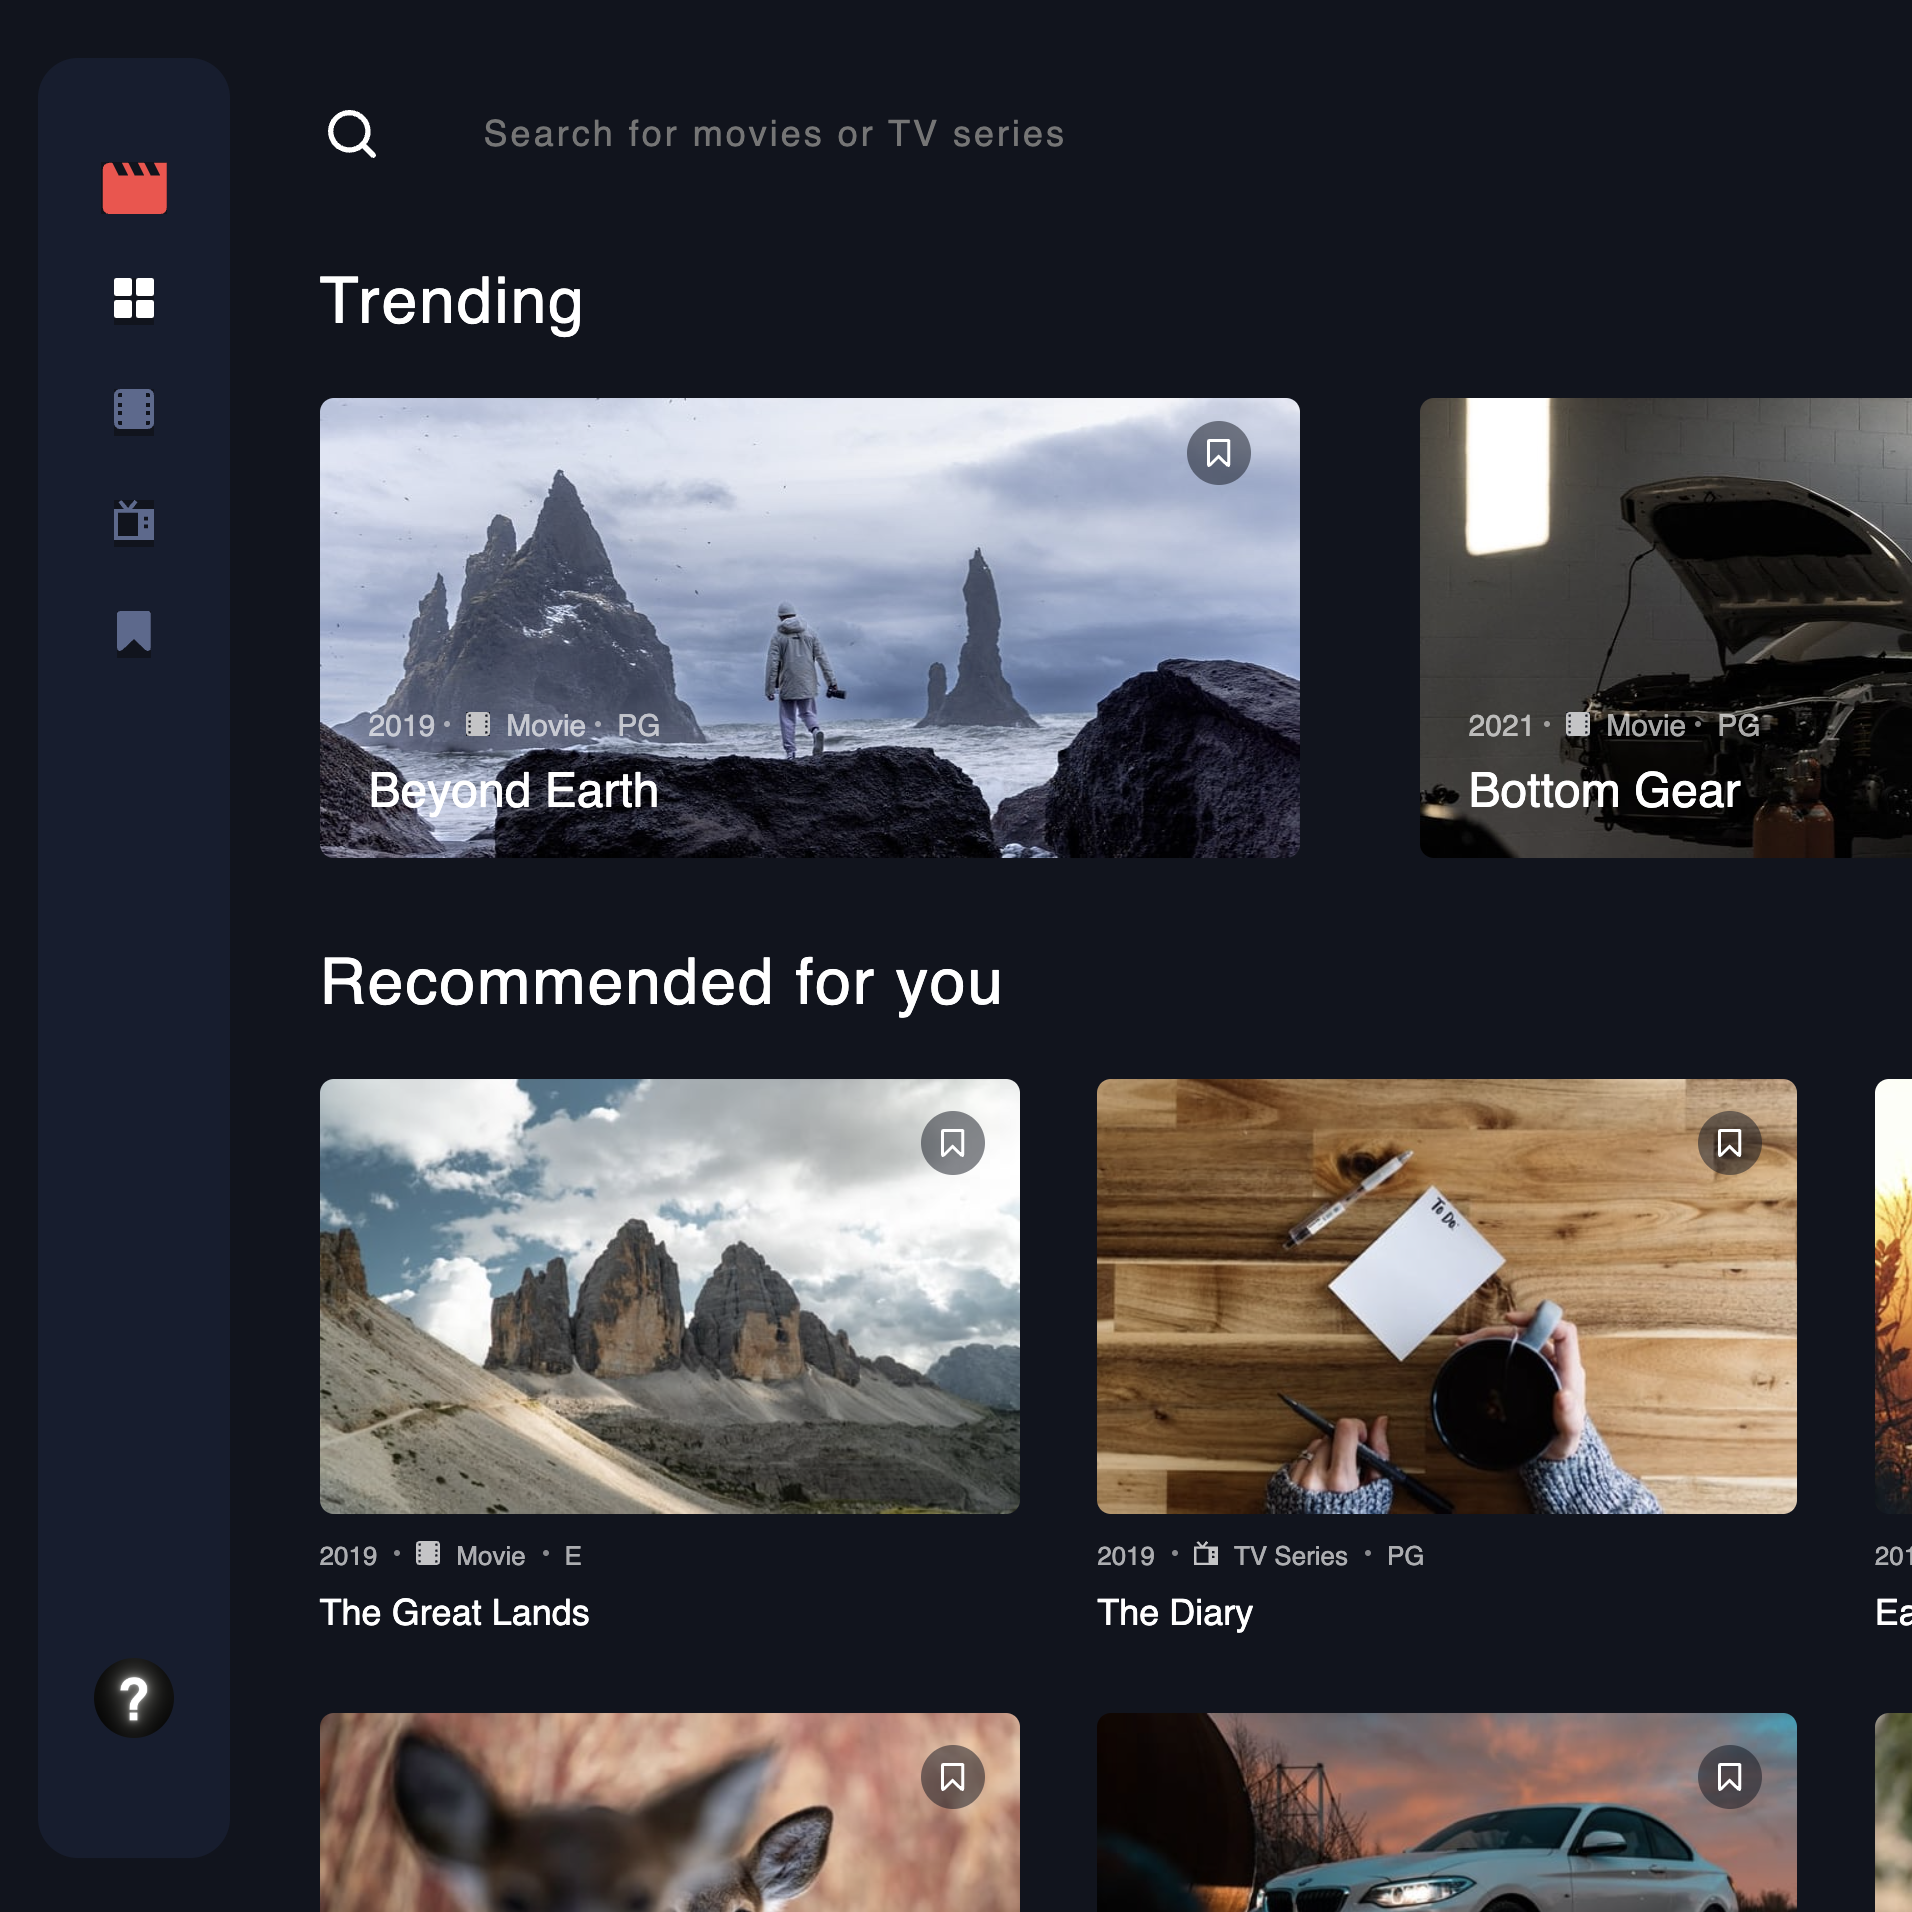Open the white car thumbnail
Image resolution: width=1912 pixels, height=1912 pixels.
pos(1446,1812)
